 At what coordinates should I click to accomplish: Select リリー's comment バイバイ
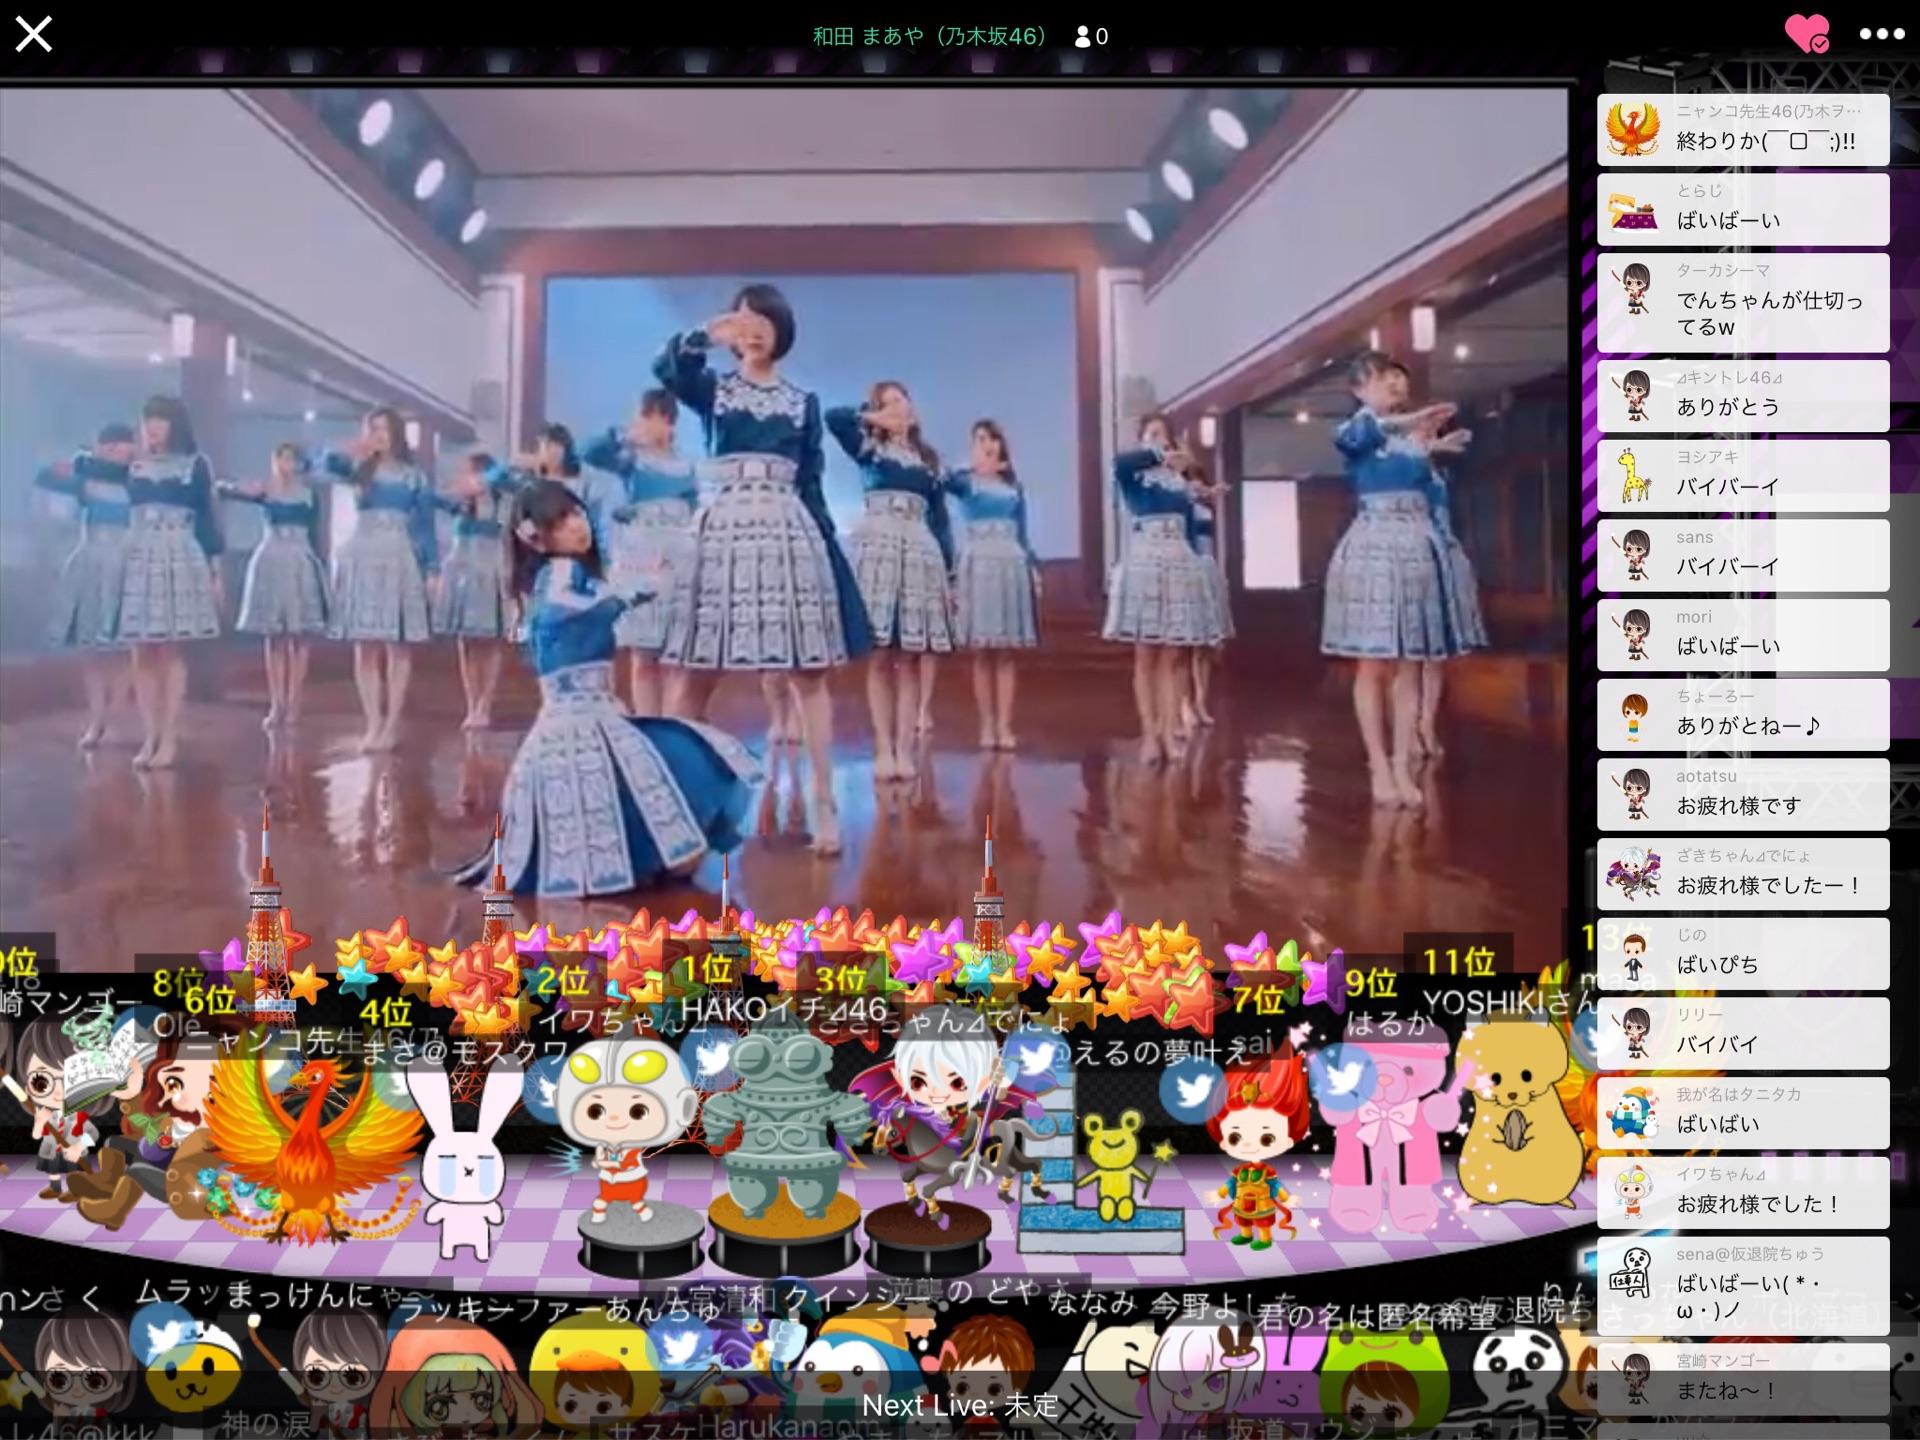[1743, 1034]
